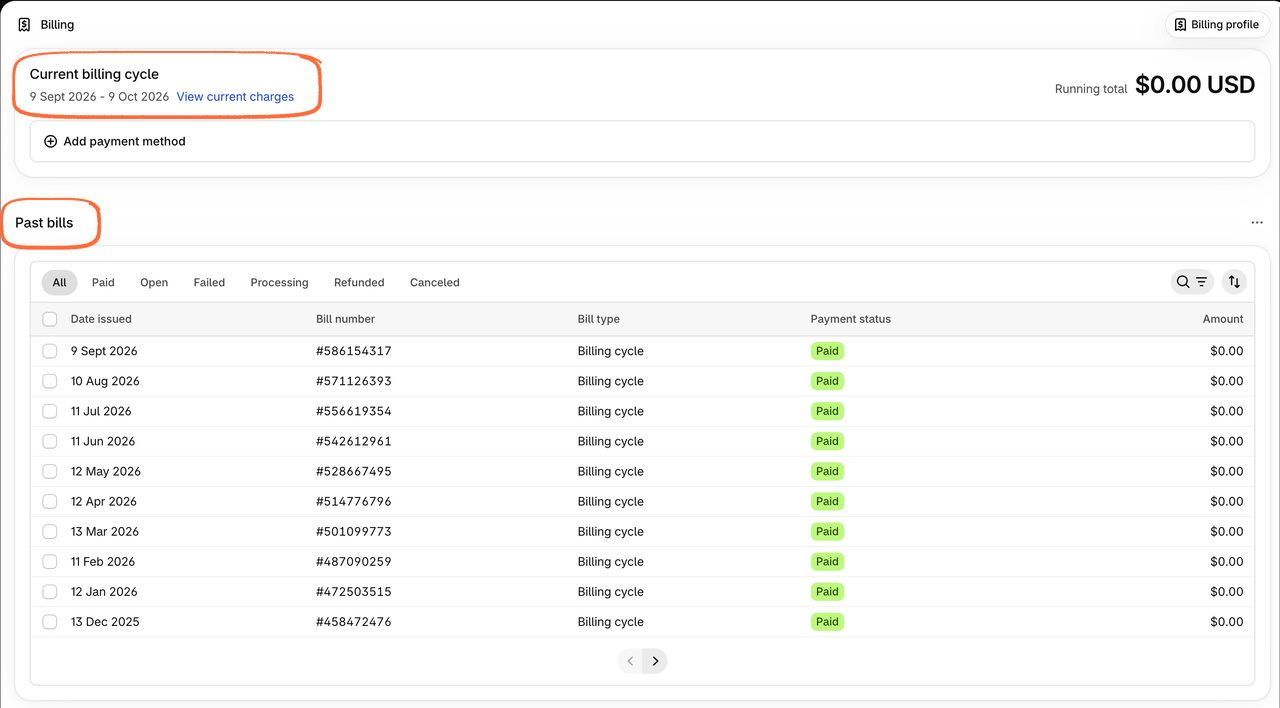
Task: Check the 13 Dec 2025 bill checkbox
Action: (50, 621)
